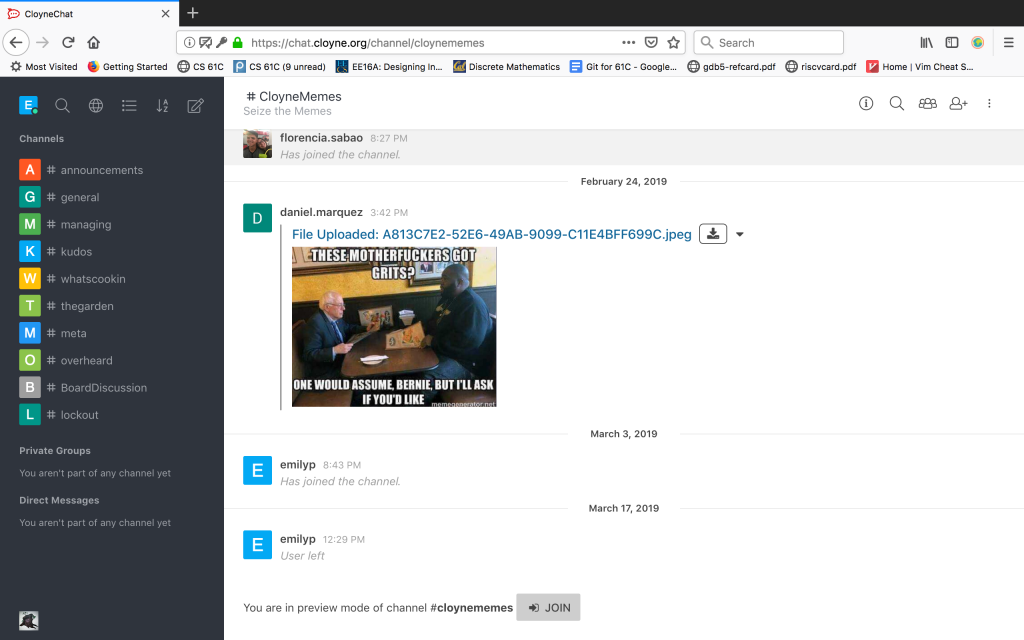The height and width of the screenshot is (640, 1024).
Task: Create a new channel with the pencil icon
Action: (195, 105)
